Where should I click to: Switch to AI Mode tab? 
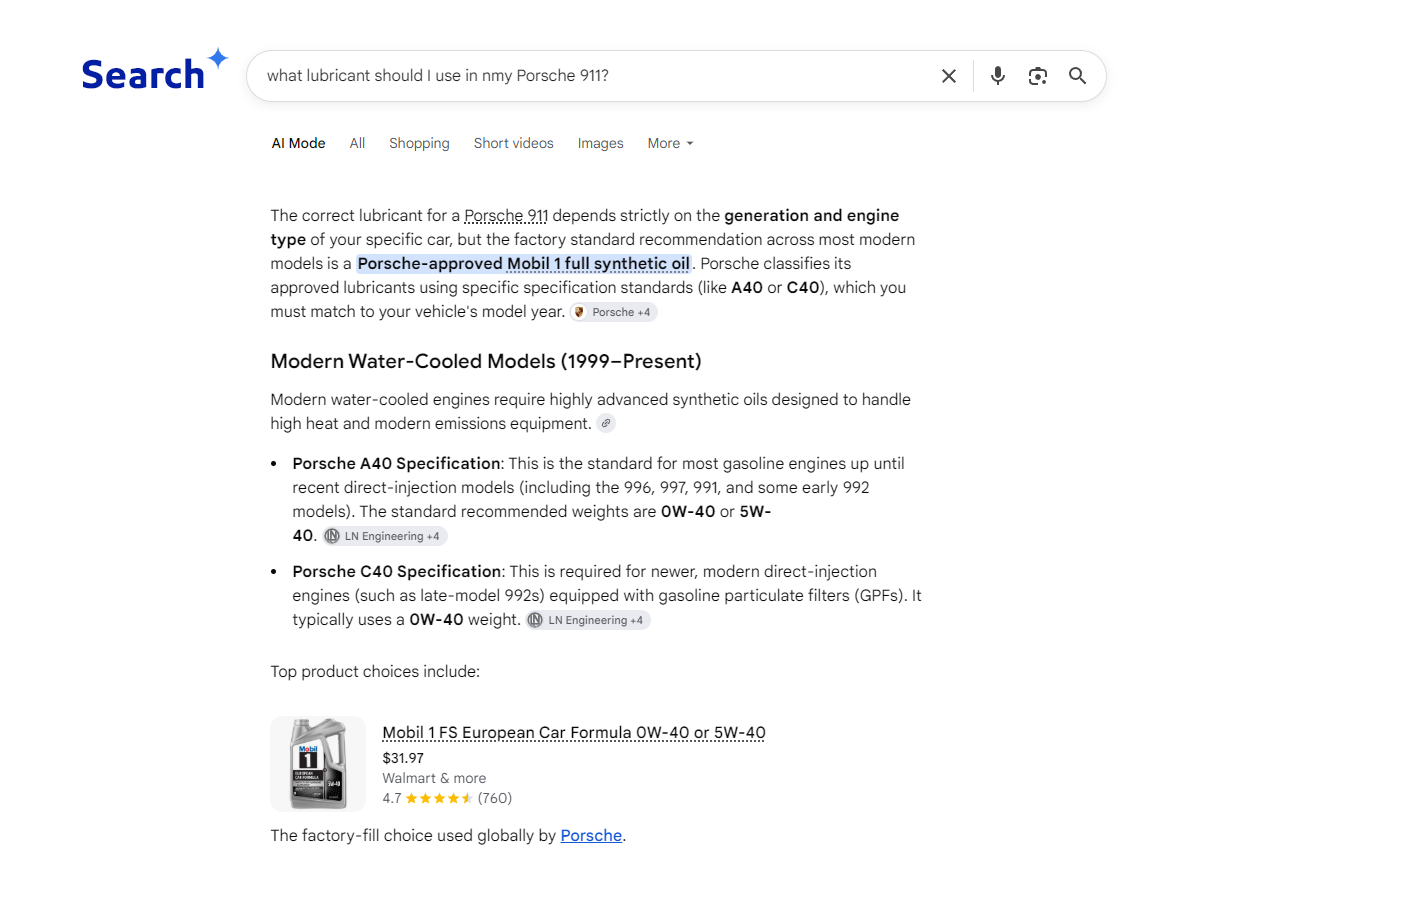click(298, 143)
